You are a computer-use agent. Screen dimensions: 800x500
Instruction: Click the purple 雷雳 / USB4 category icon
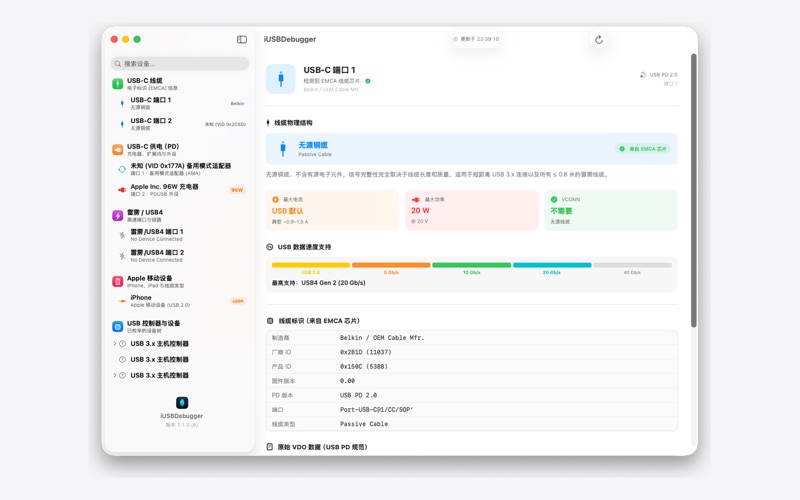(117, 215)
